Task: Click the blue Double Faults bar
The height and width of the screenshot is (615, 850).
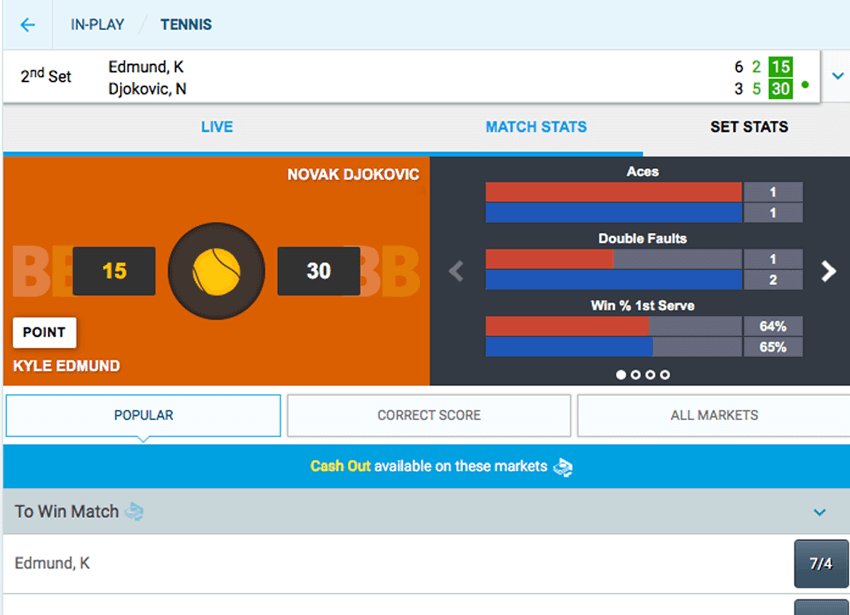Action: point(614,280)
